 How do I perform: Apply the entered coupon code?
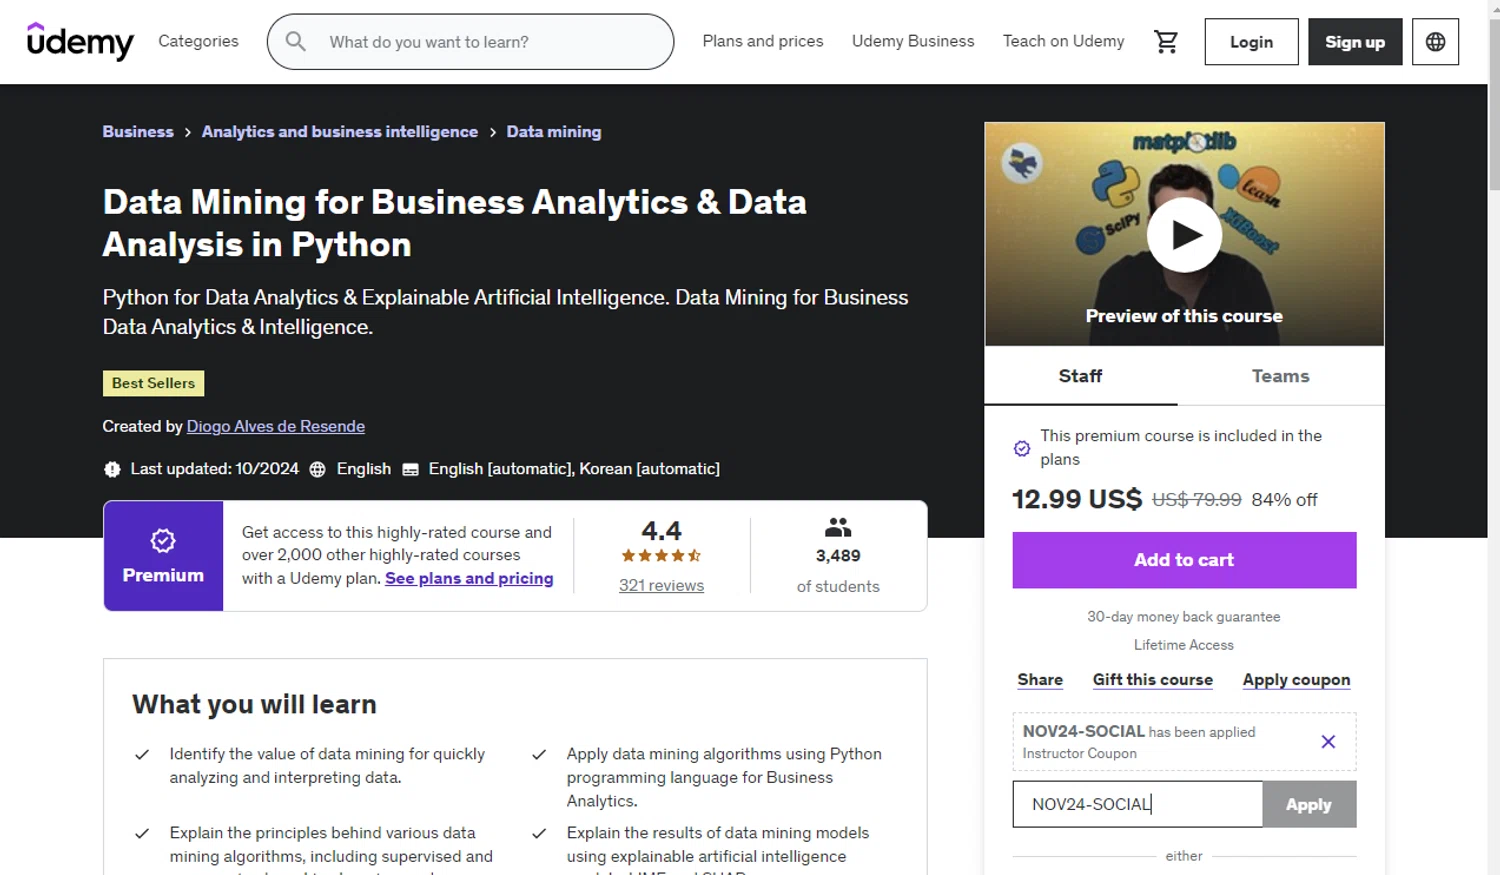click(1308, 804)
